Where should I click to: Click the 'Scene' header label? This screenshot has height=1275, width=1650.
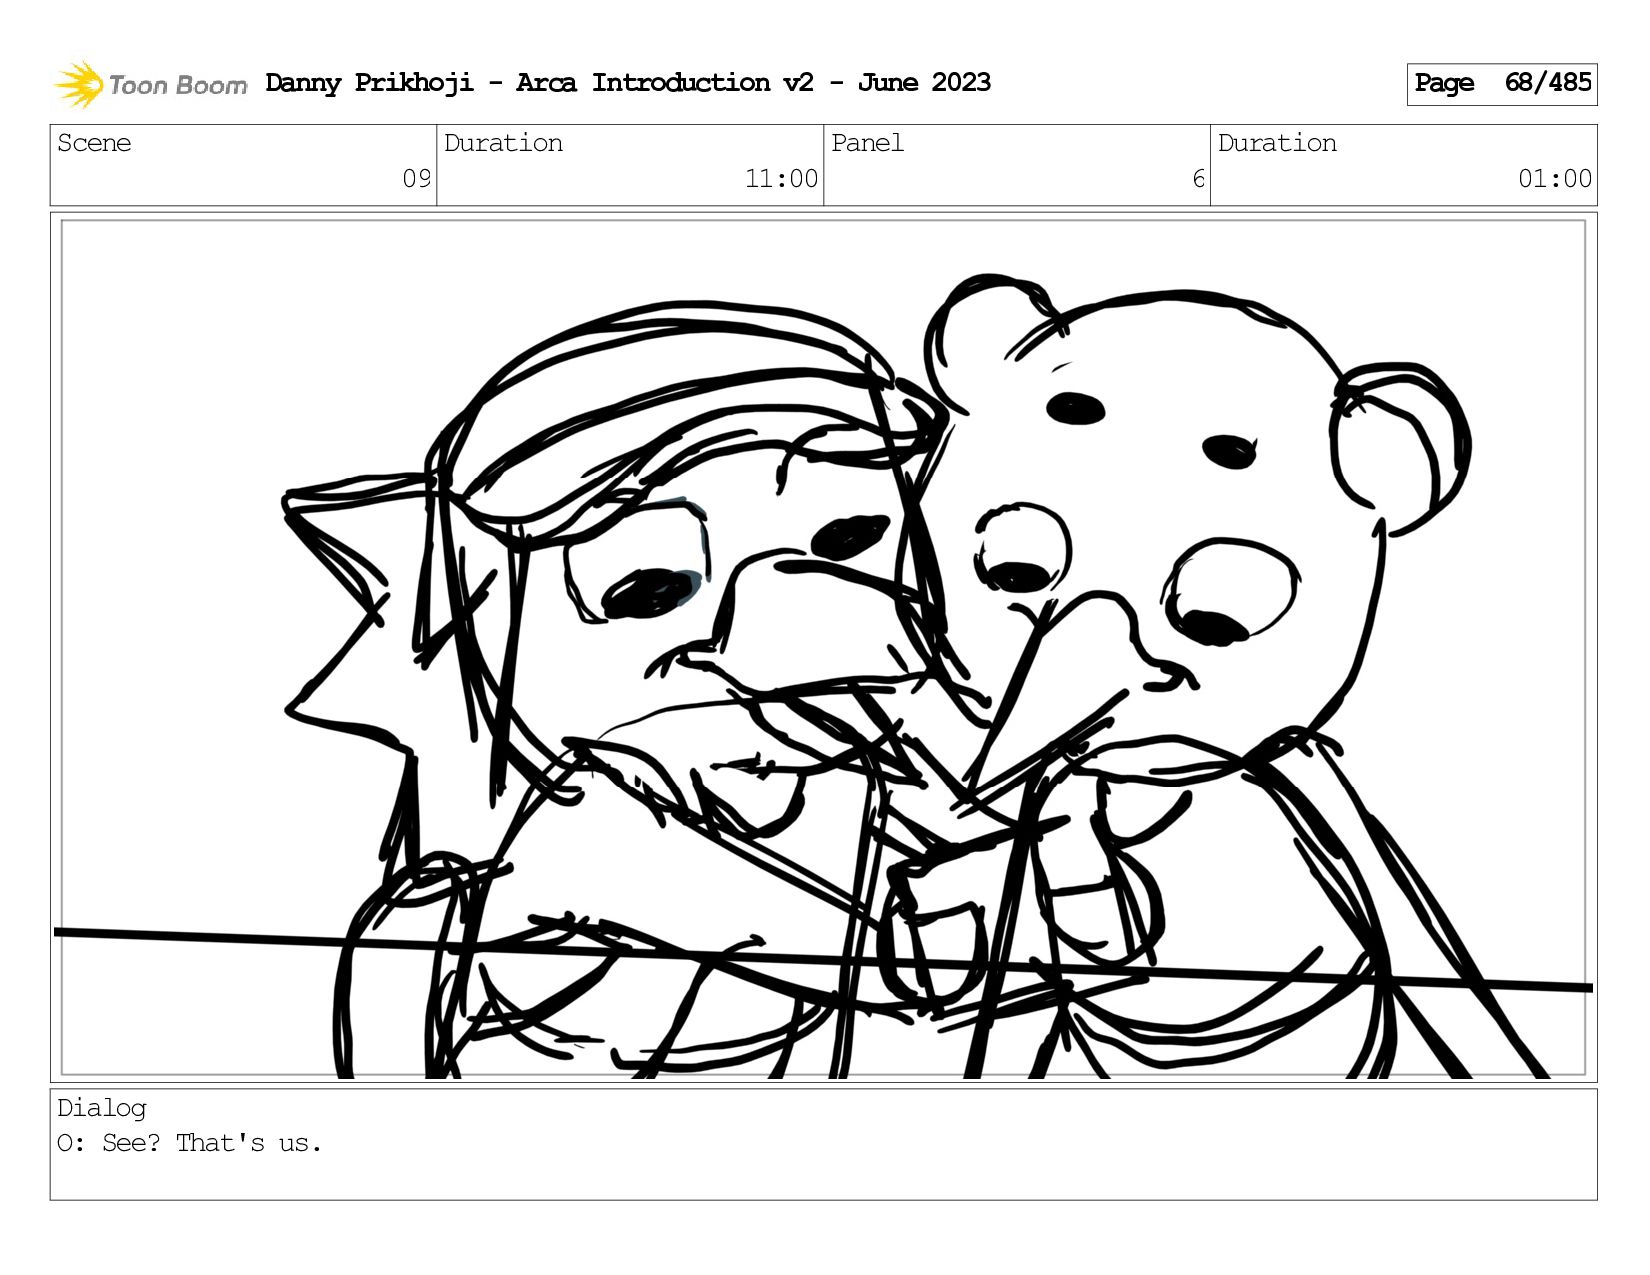point(94,143)
